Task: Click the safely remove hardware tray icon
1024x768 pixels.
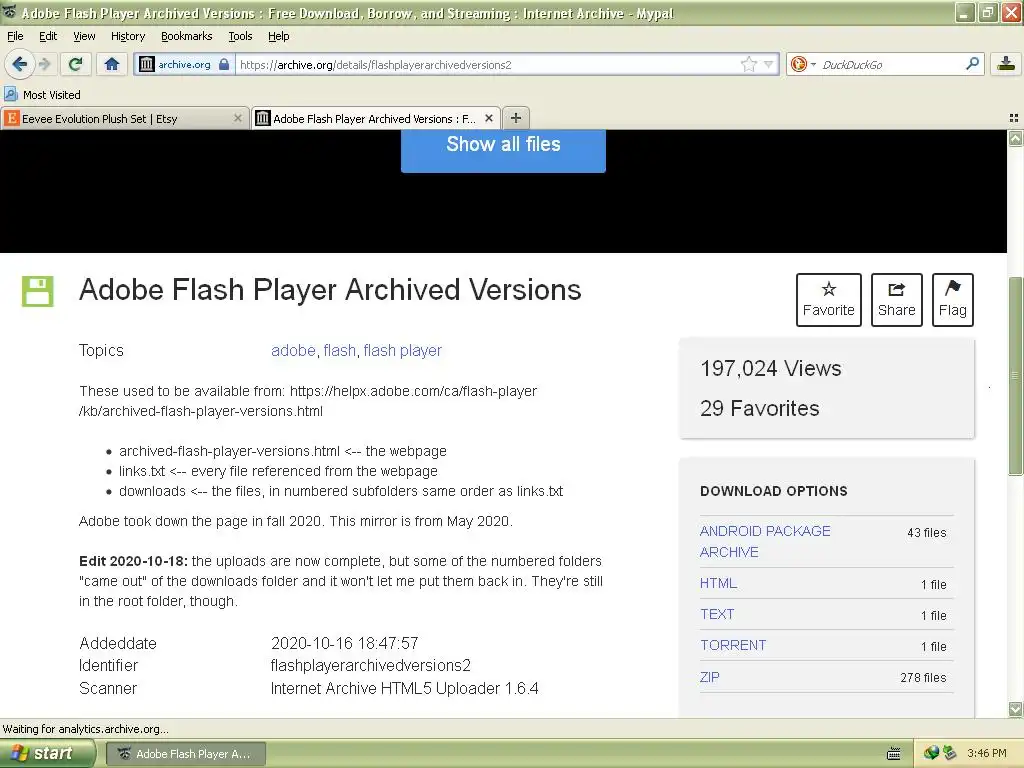Action: tap(949, 753)
